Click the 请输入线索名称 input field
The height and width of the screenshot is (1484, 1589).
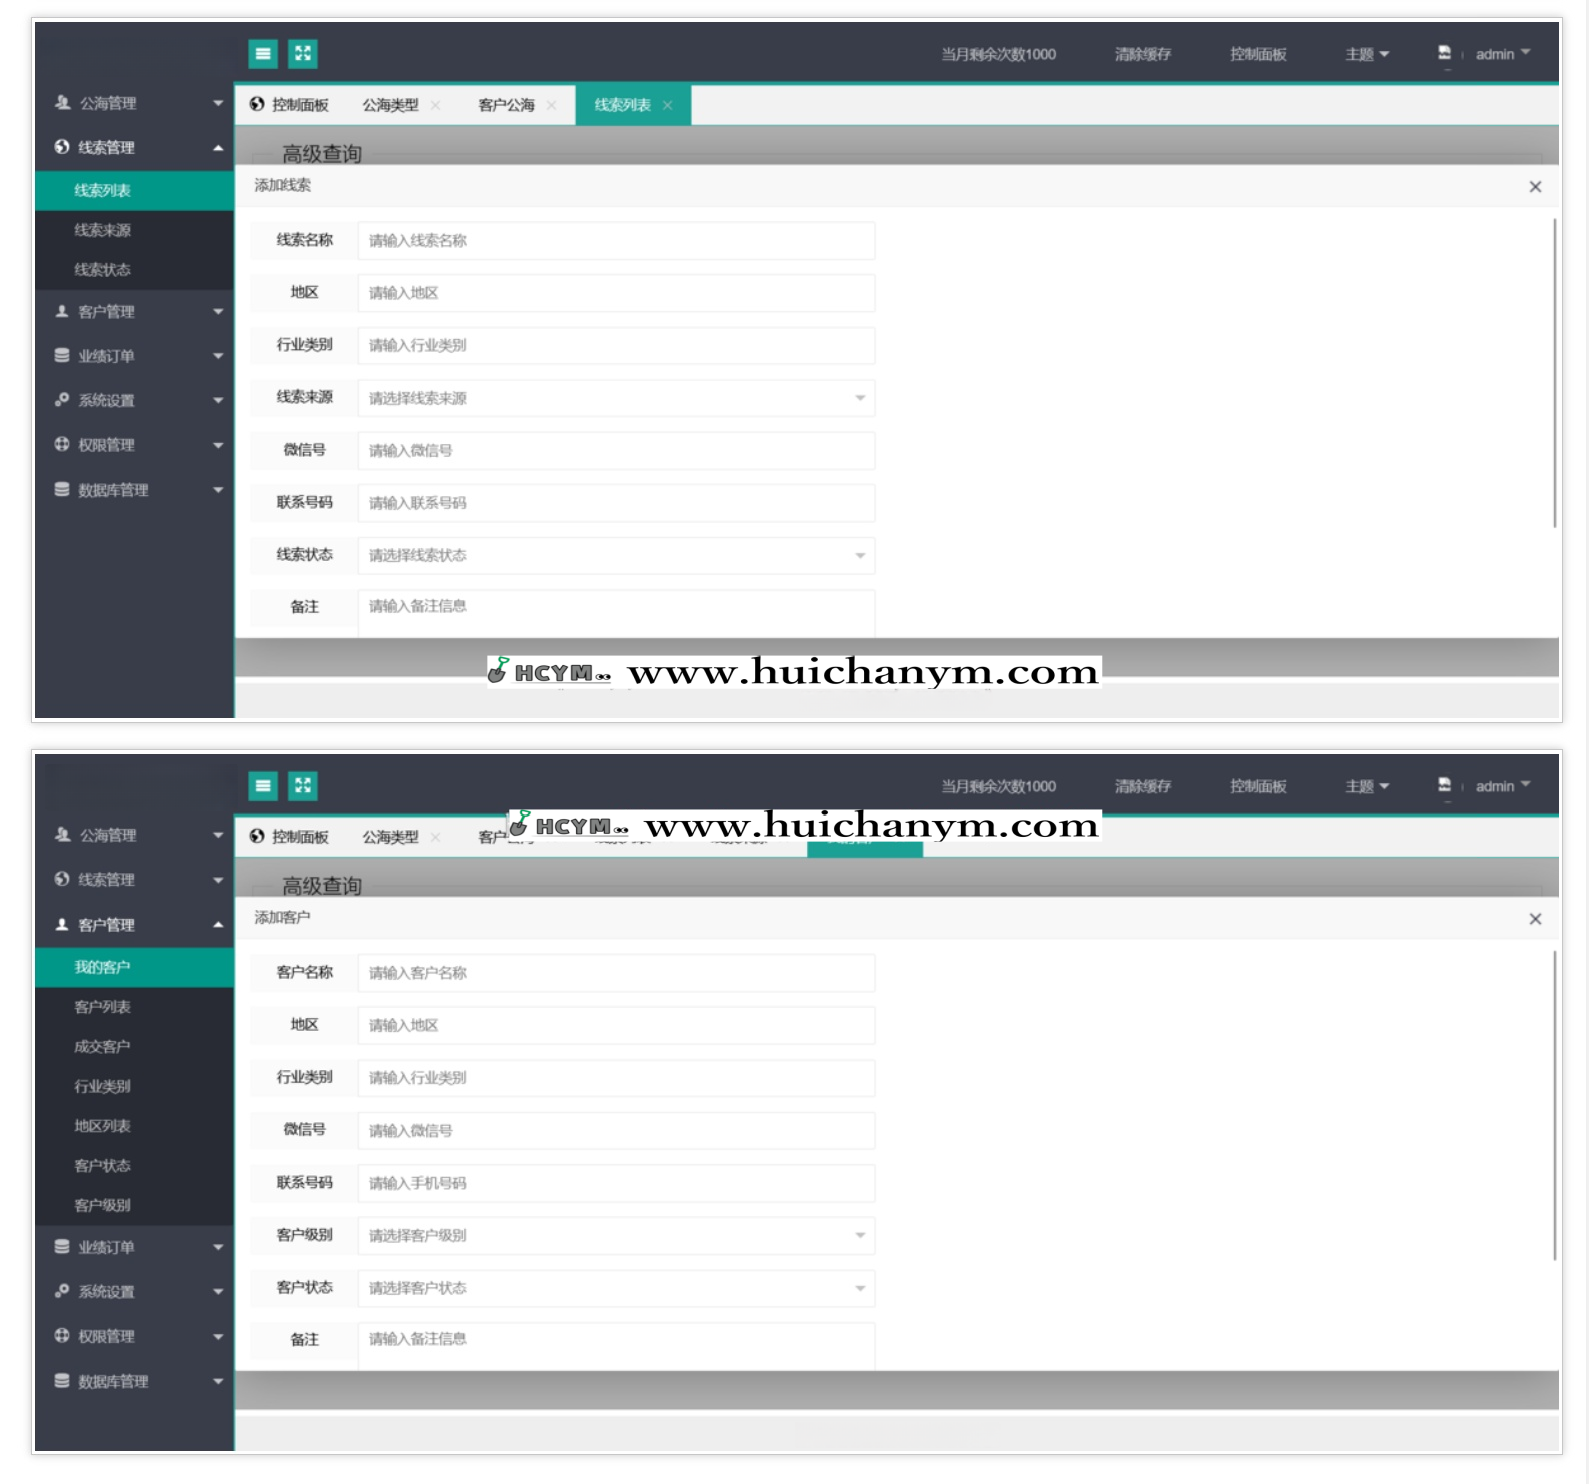(x=615, y=241)
